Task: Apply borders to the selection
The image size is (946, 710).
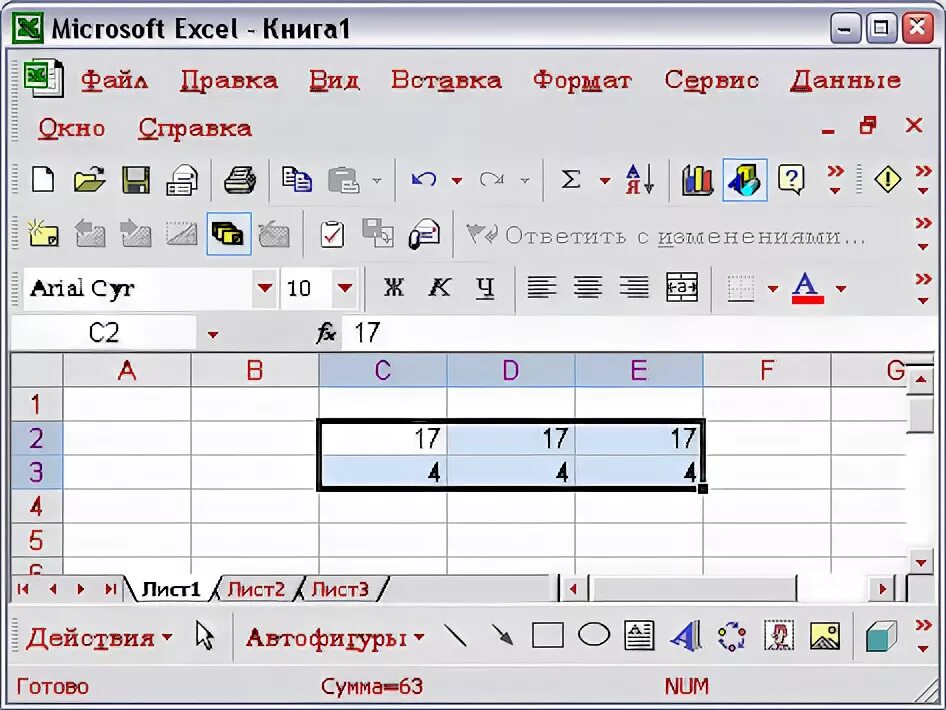Action: tap(741, 288)
